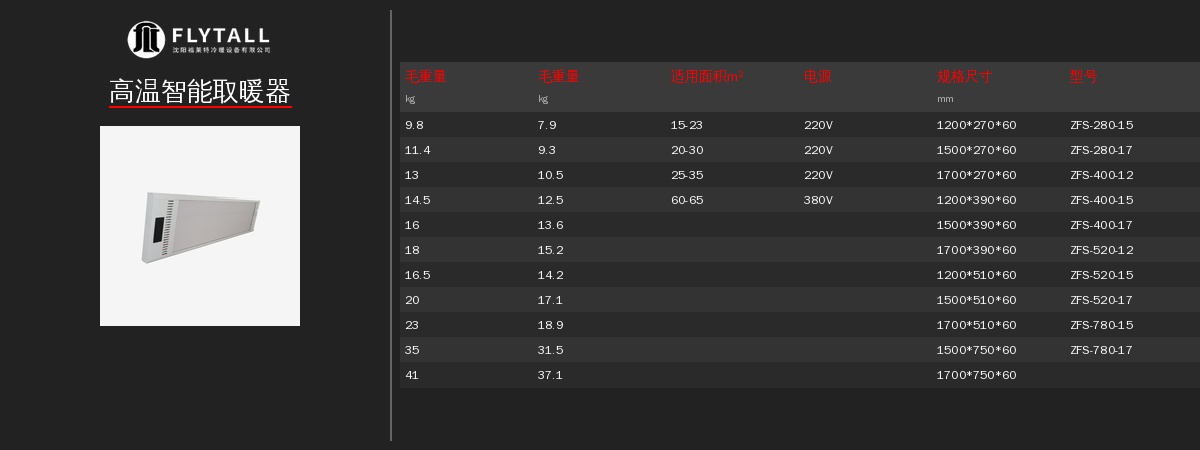Image resolution: width=1200 pixels, height=450 pixels.
Task: Open the heater product photo
Action: [200, 226]
